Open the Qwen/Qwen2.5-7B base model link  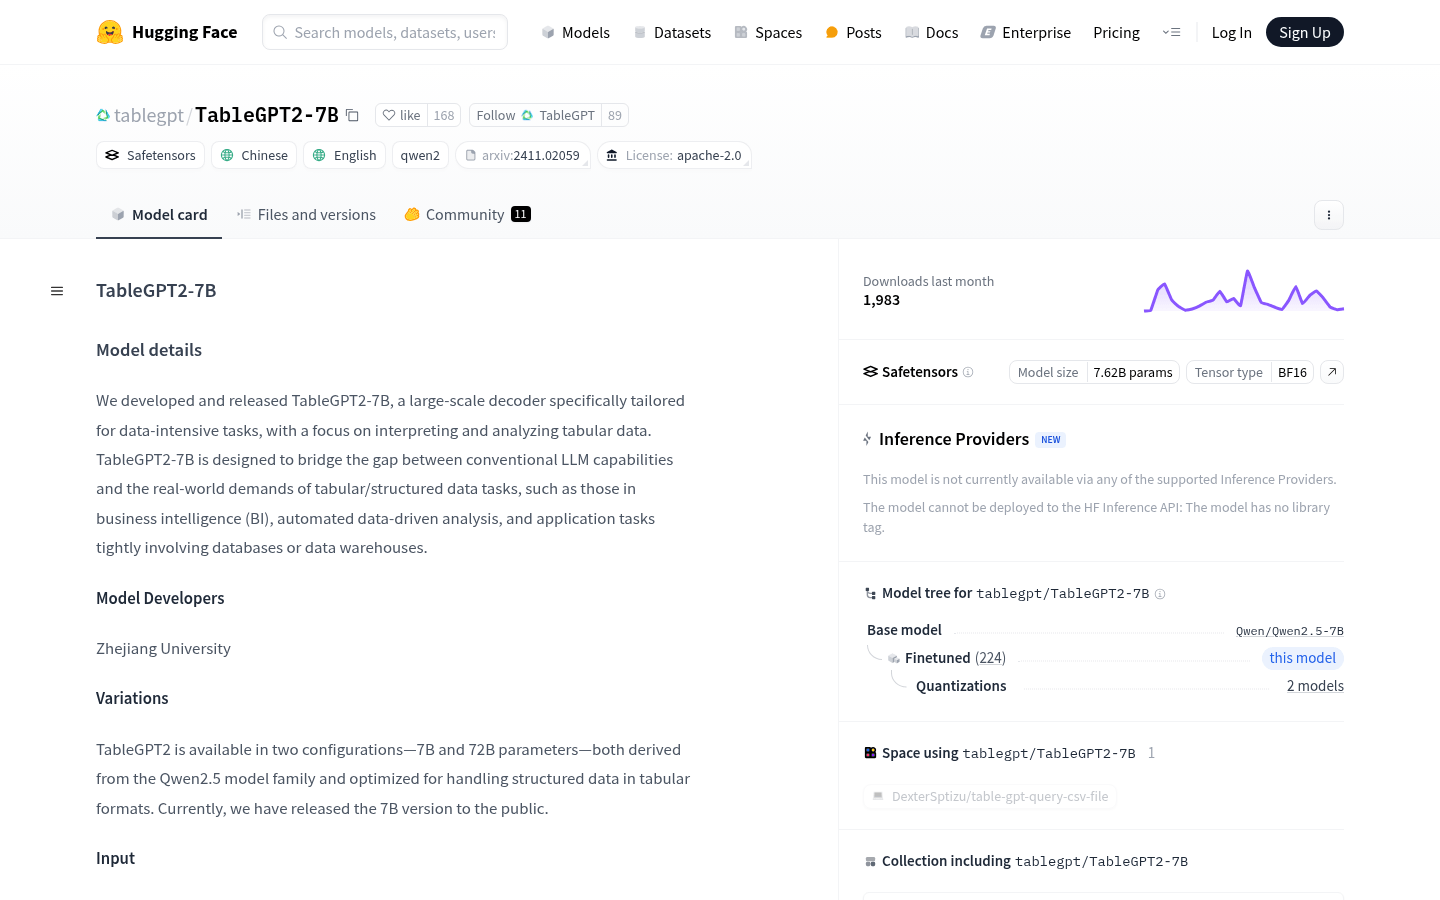[1289, 631]
